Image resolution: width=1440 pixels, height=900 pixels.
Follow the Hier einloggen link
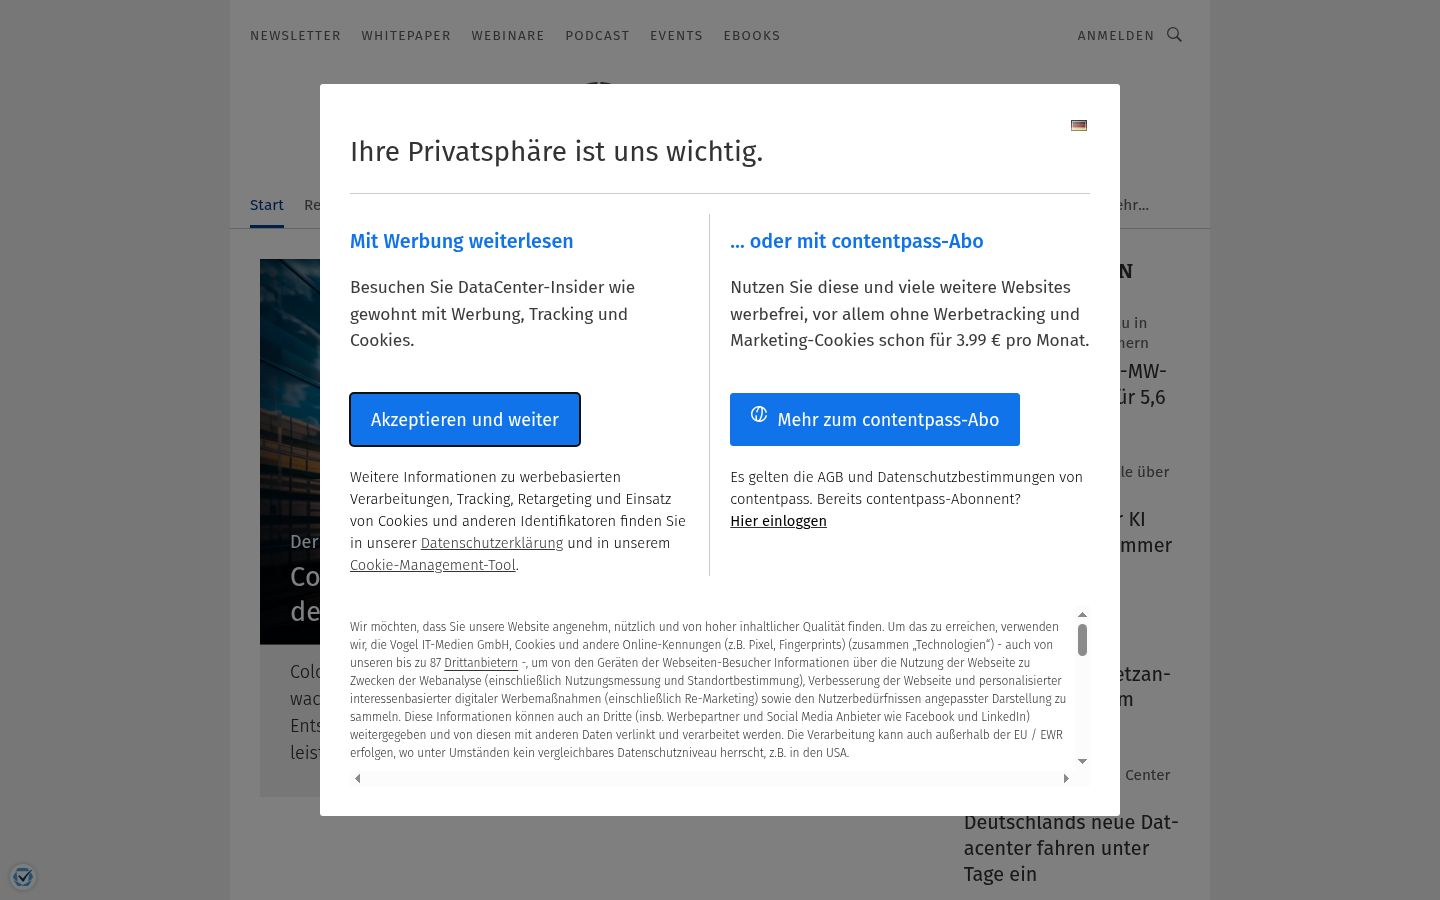point(778,521)
